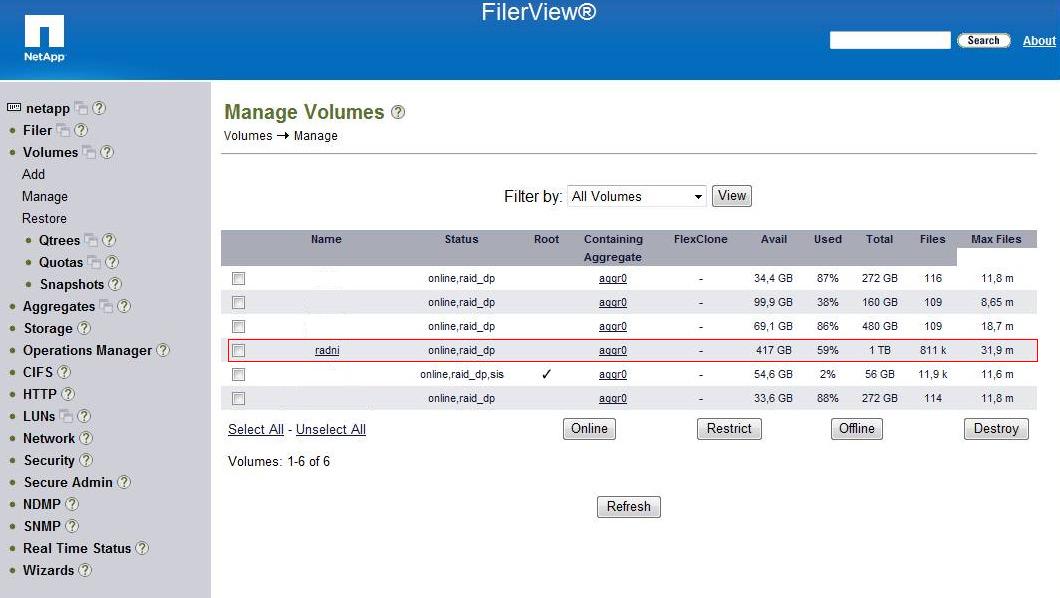This screenshot has height=598, width=1060.
Task: Open help icon next to Network
Action: (86, 438)
